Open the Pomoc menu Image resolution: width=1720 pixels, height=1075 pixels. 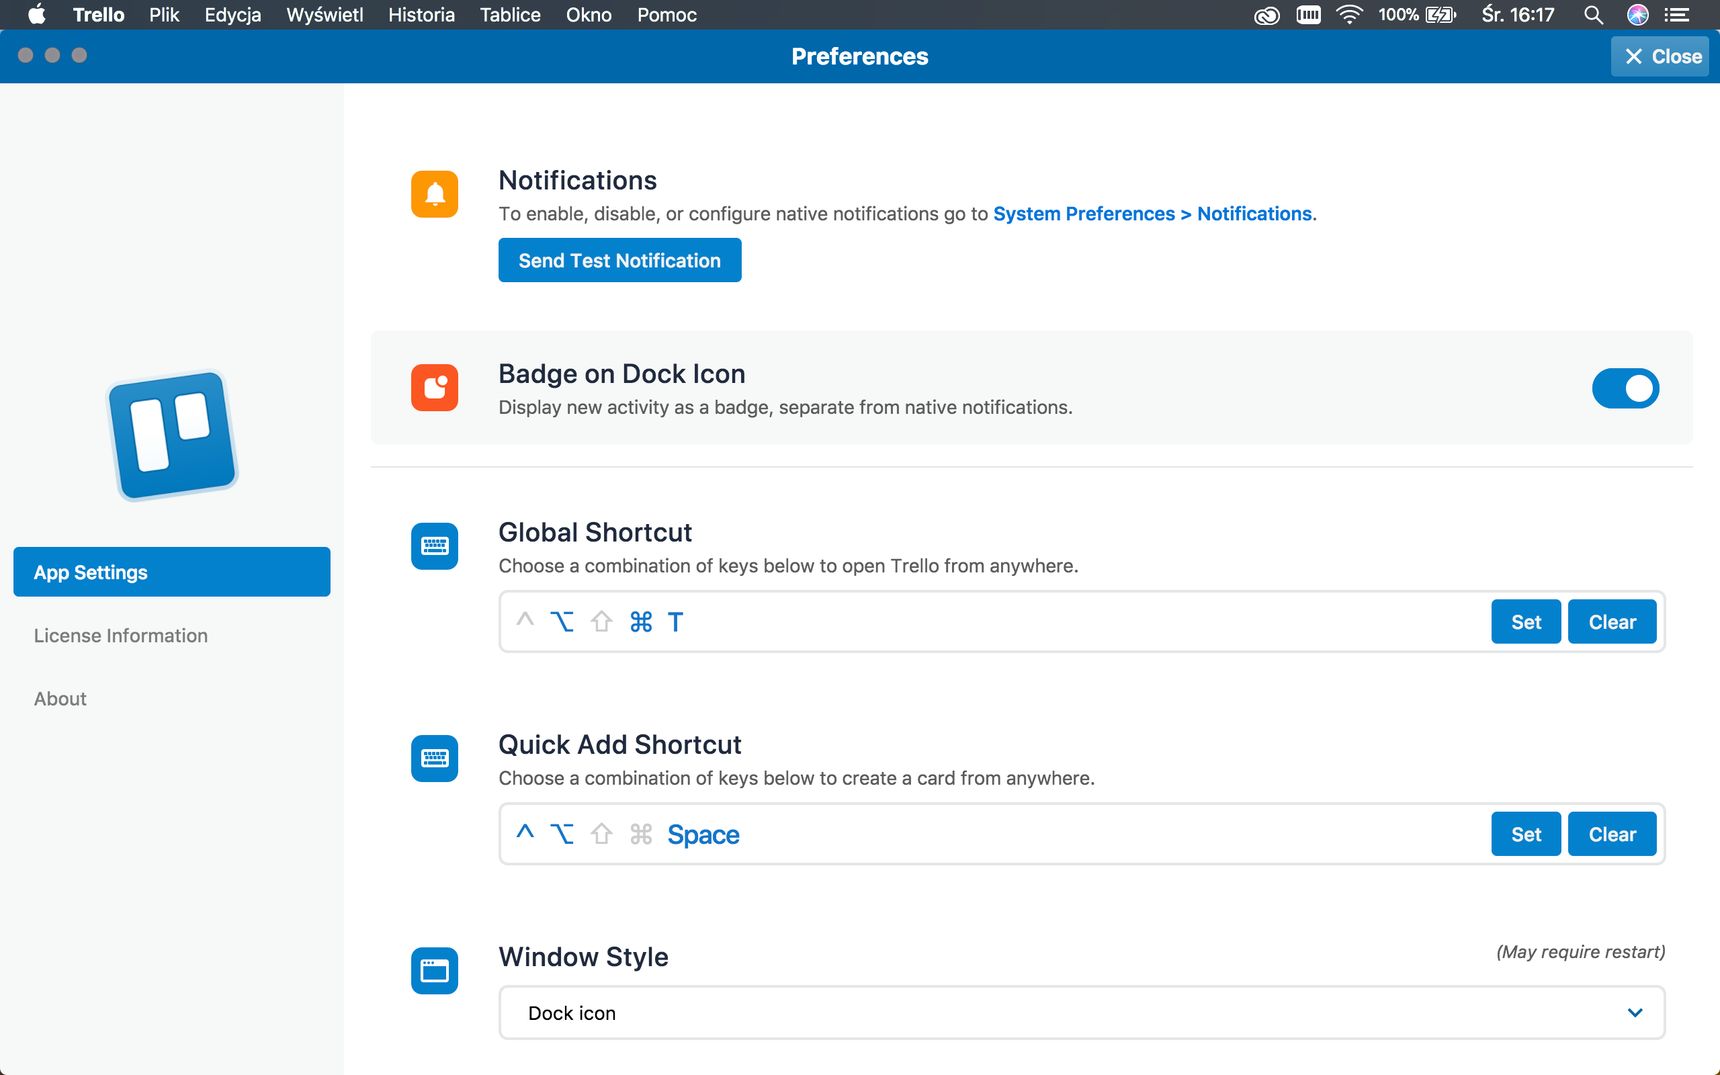click(x=667, y=15)
